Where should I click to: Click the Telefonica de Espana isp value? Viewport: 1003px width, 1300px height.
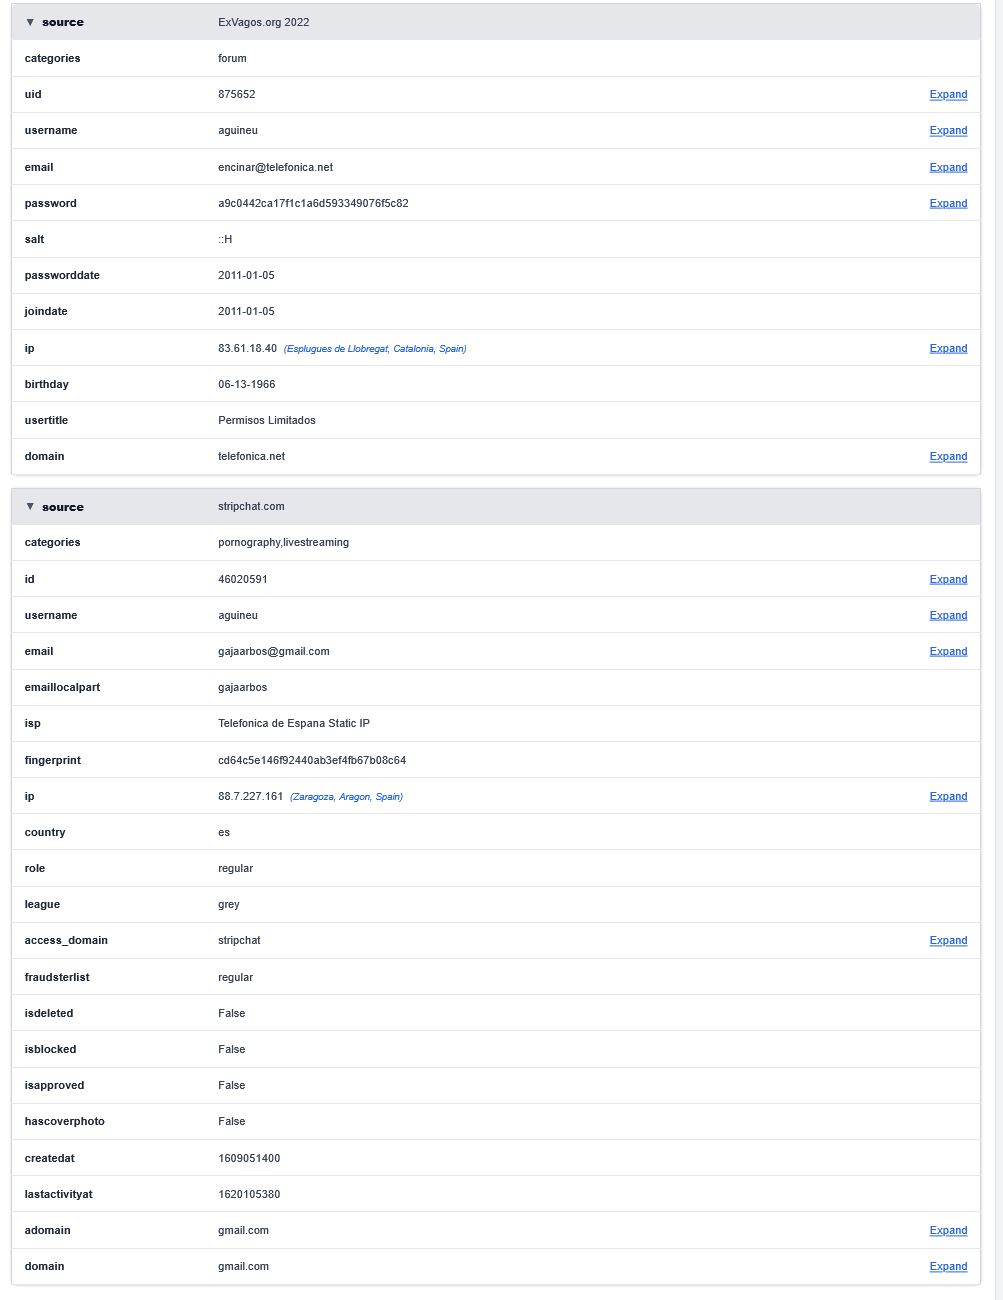(x=294, y=724)
